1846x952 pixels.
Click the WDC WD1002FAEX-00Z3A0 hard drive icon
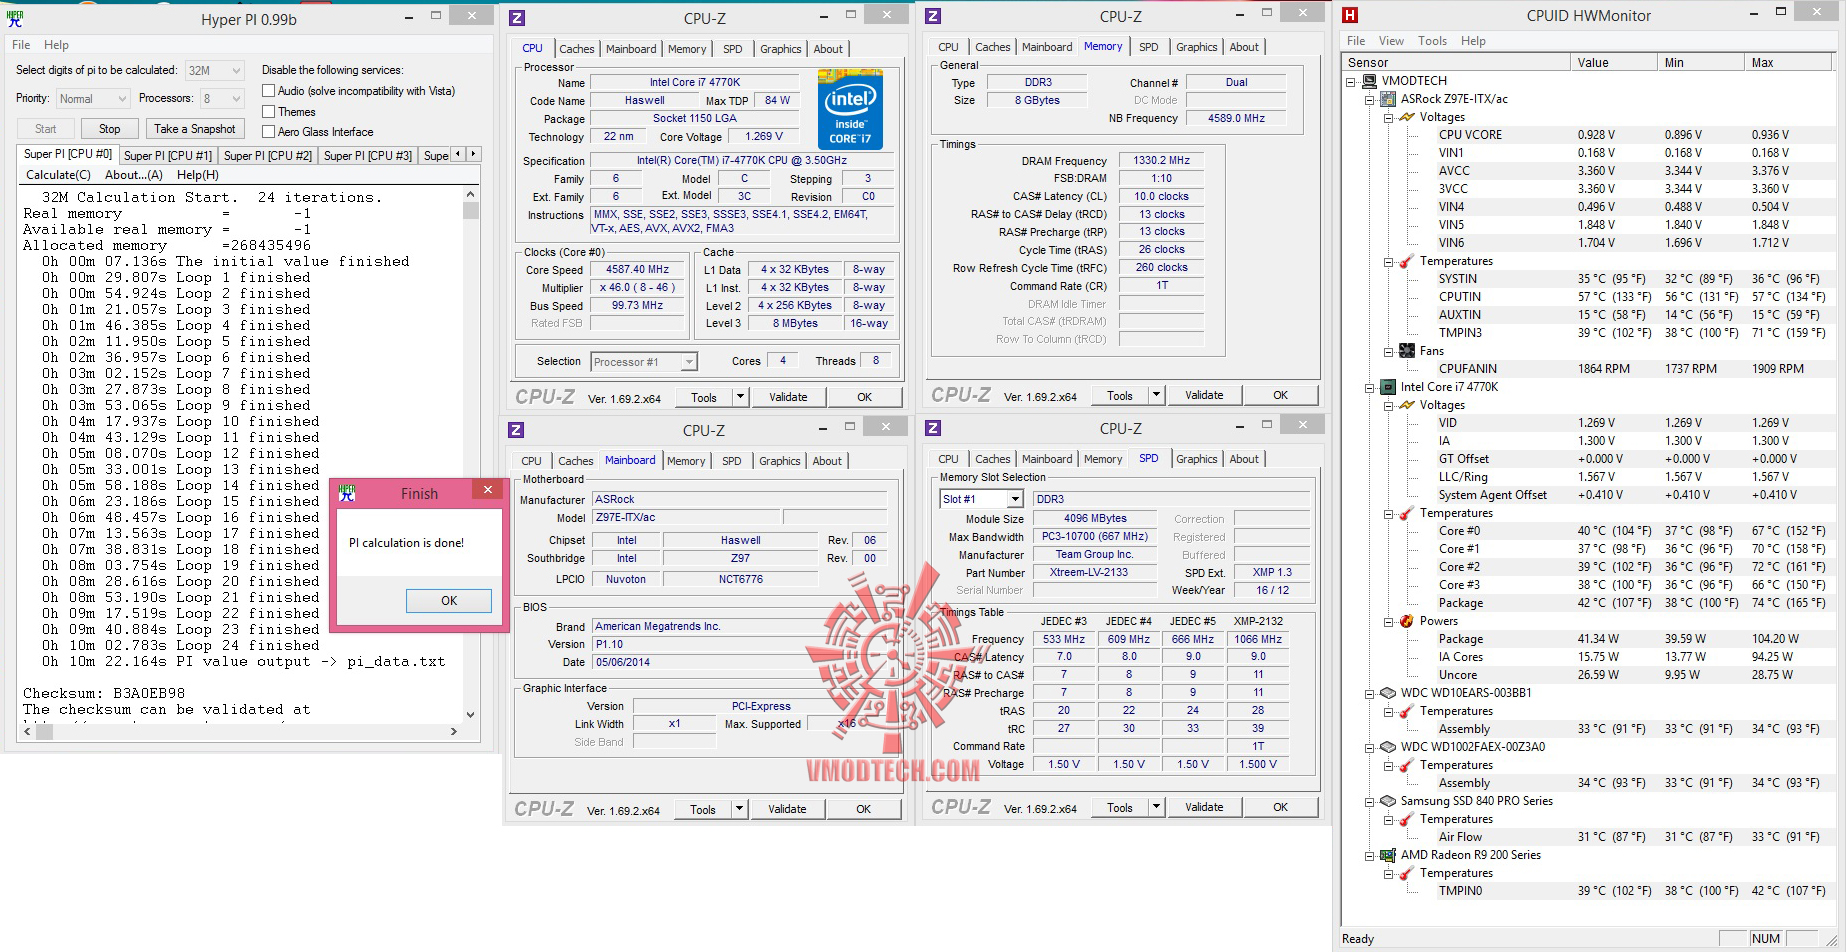click(1388, 747)
